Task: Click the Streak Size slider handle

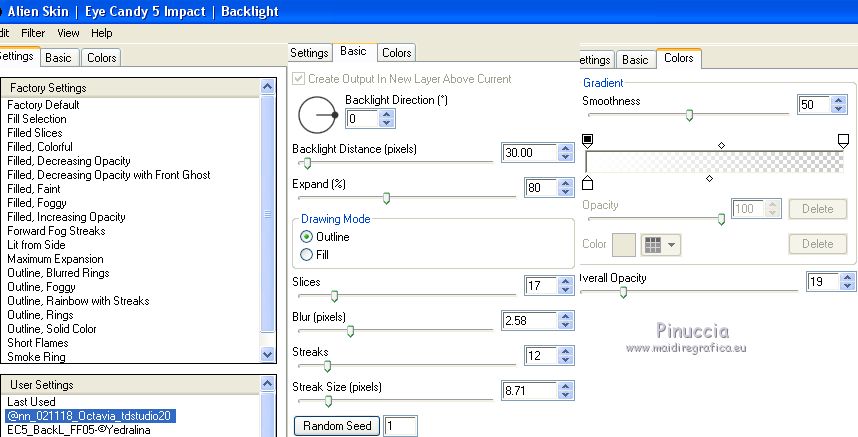Action: point(328,401)
